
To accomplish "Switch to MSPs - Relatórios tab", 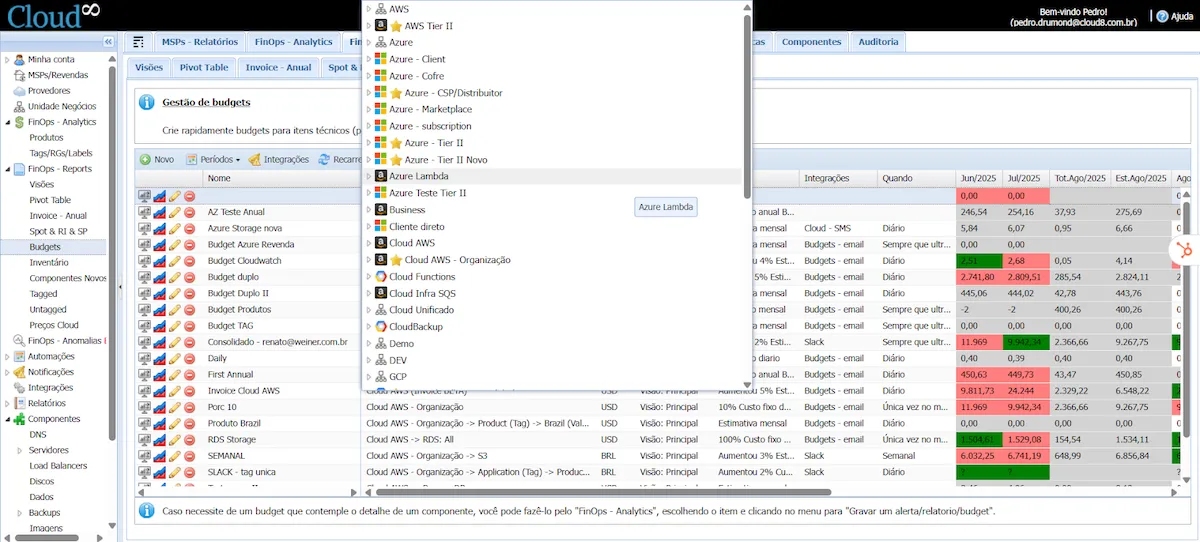I will point(200,42).
